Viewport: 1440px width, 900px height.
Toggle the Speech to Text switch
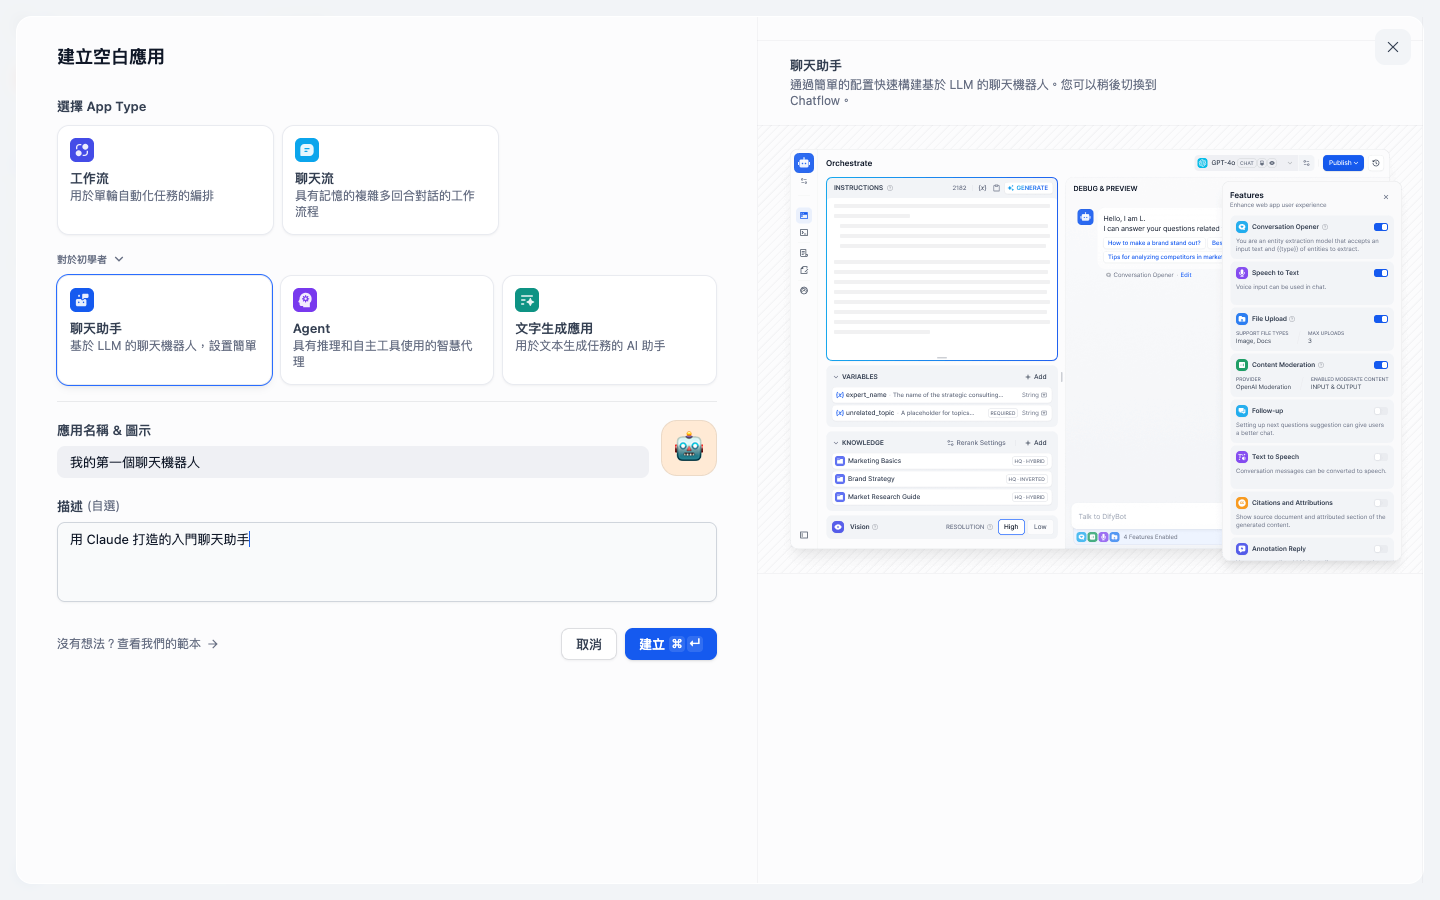coord(1381,273)
